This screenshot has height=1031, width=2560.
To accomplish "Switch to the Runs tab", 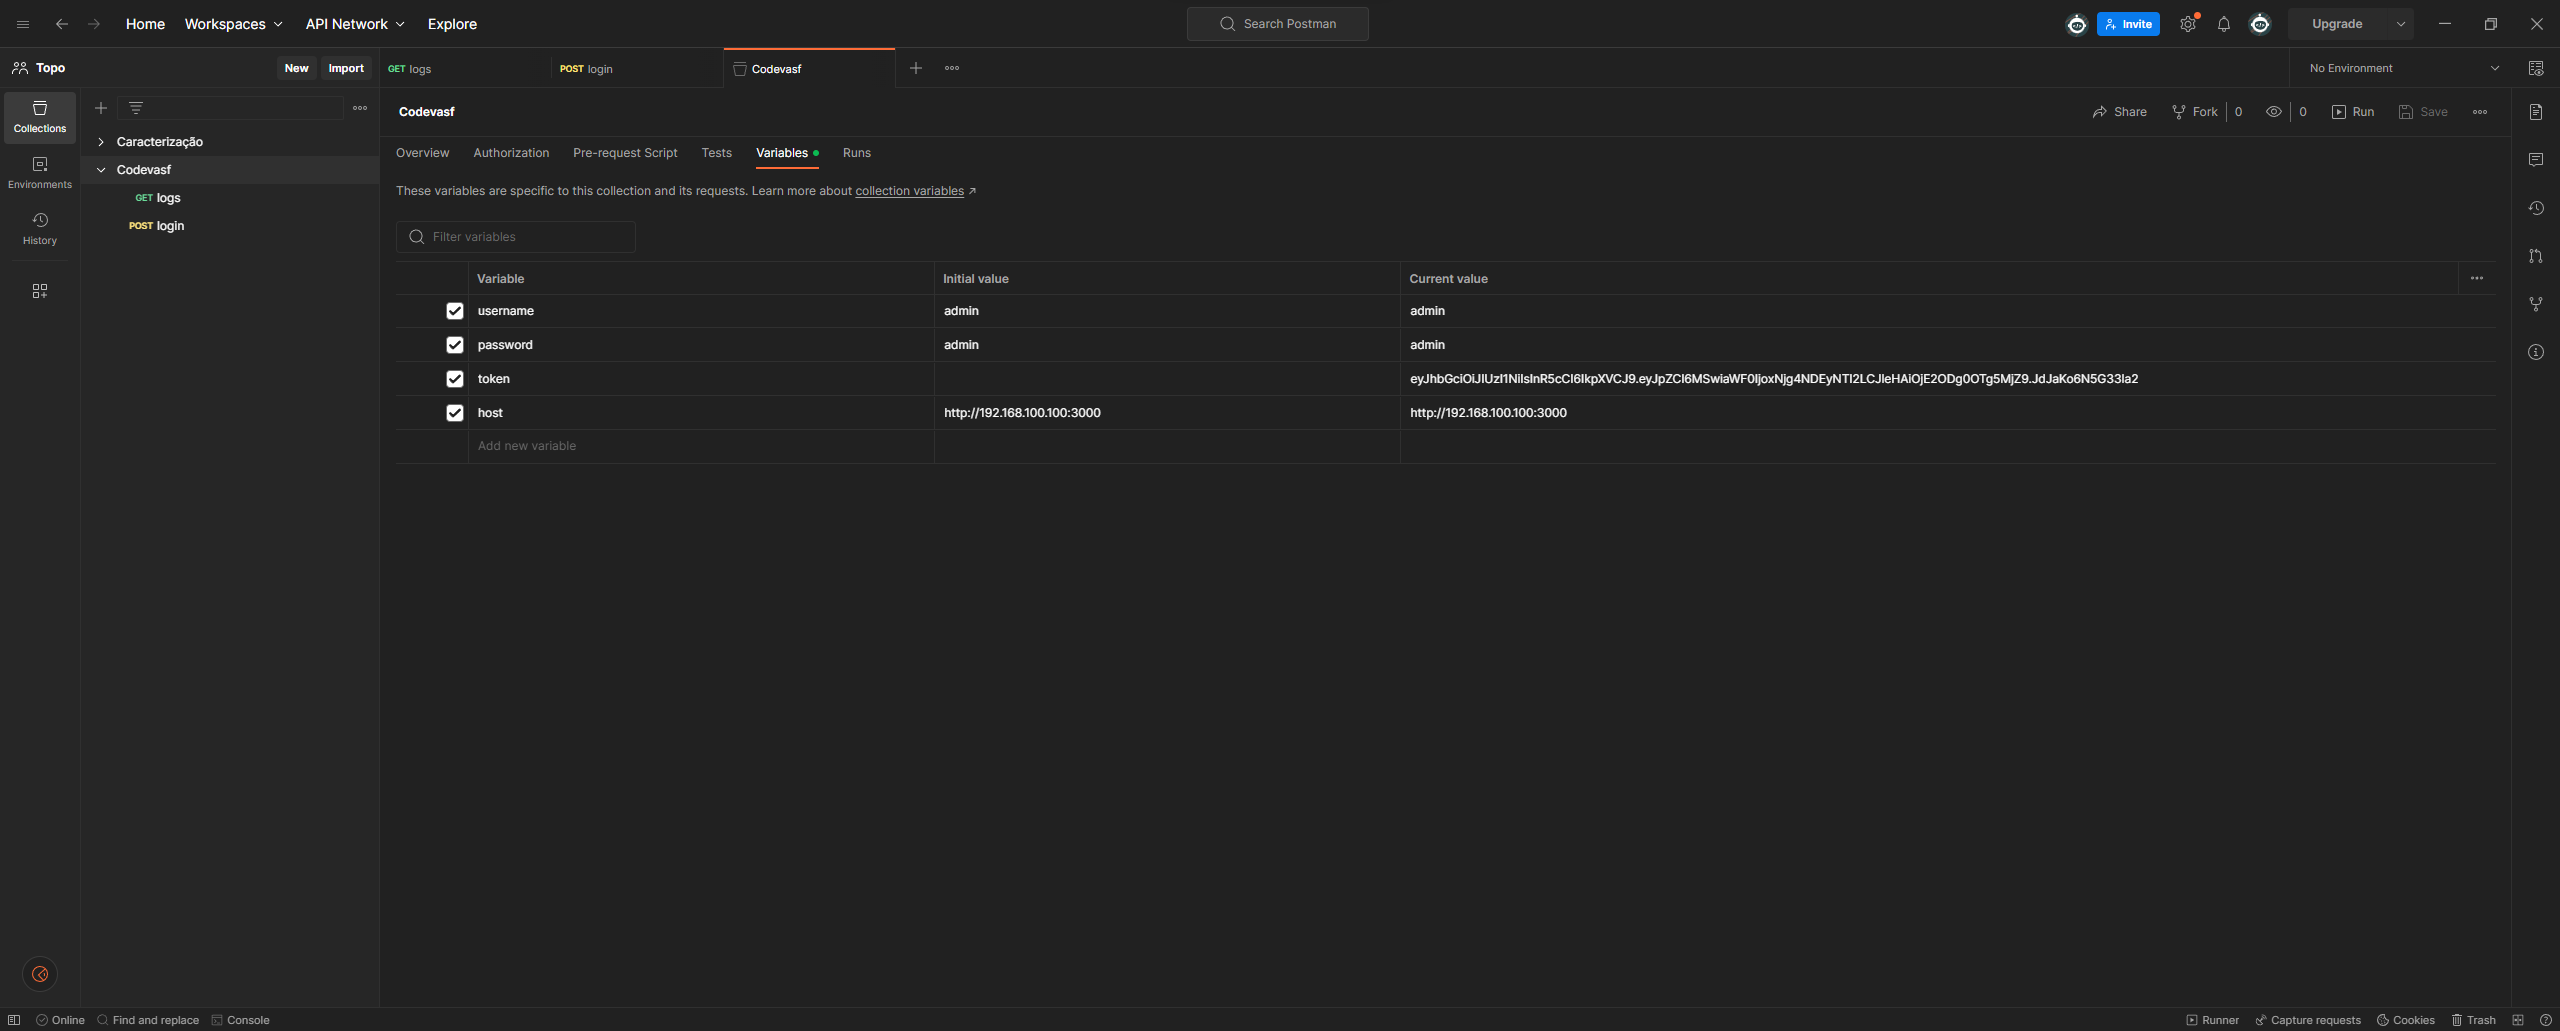I will pos(857,153).
